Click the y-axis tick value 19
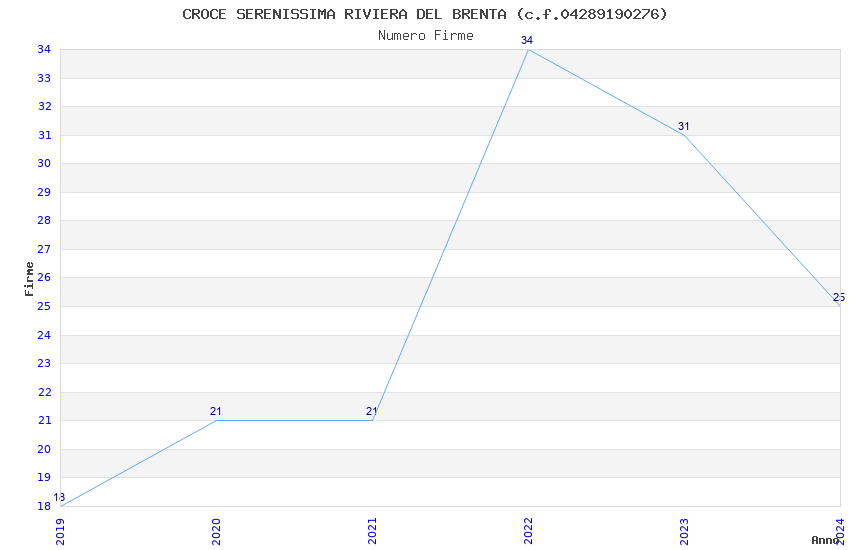This screenshot has width=850, height=550. (x=44, y=477)
